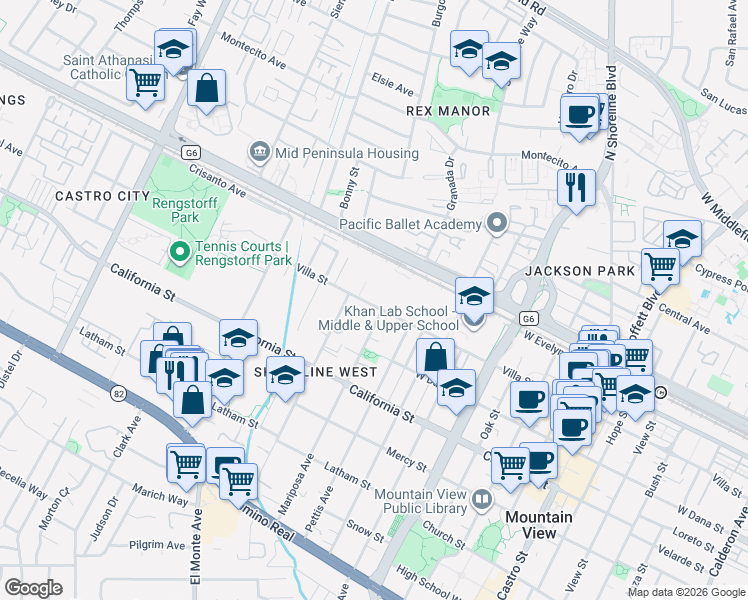Viewport: 748px width, 600px height.
Task: Click the Khan Lab School label
Action: click(389, 318)
